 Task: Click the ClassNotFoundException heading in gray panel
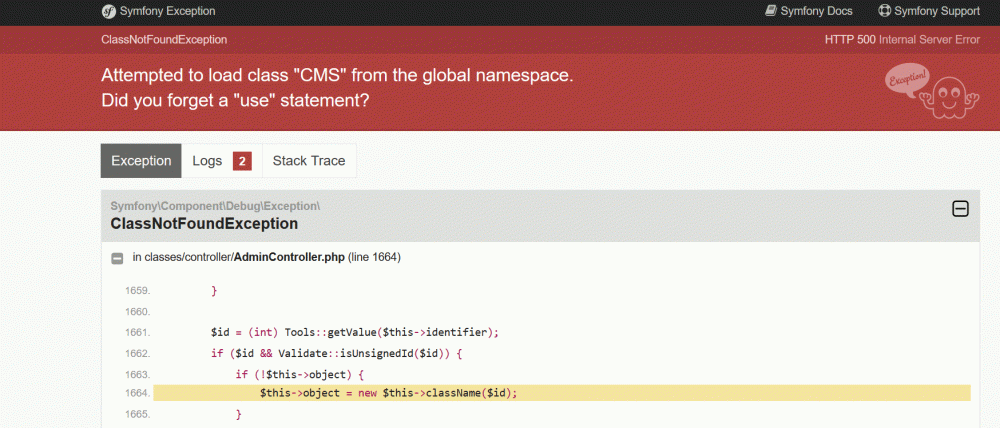point(204,224)
